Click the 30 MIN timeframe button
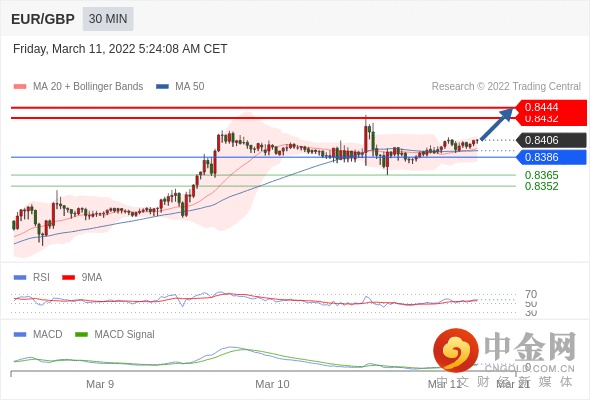The image size is (590, 400). tap(108, 19)
